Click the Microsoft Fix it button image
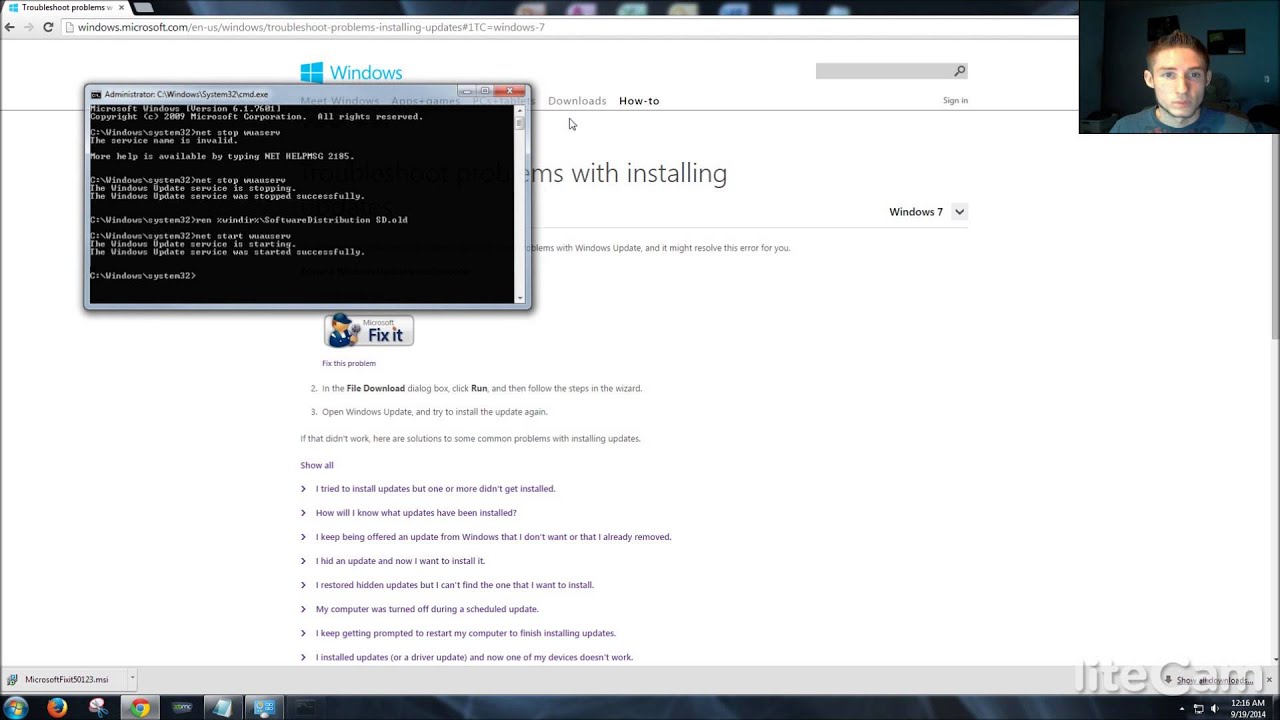 tap(368, 330)
